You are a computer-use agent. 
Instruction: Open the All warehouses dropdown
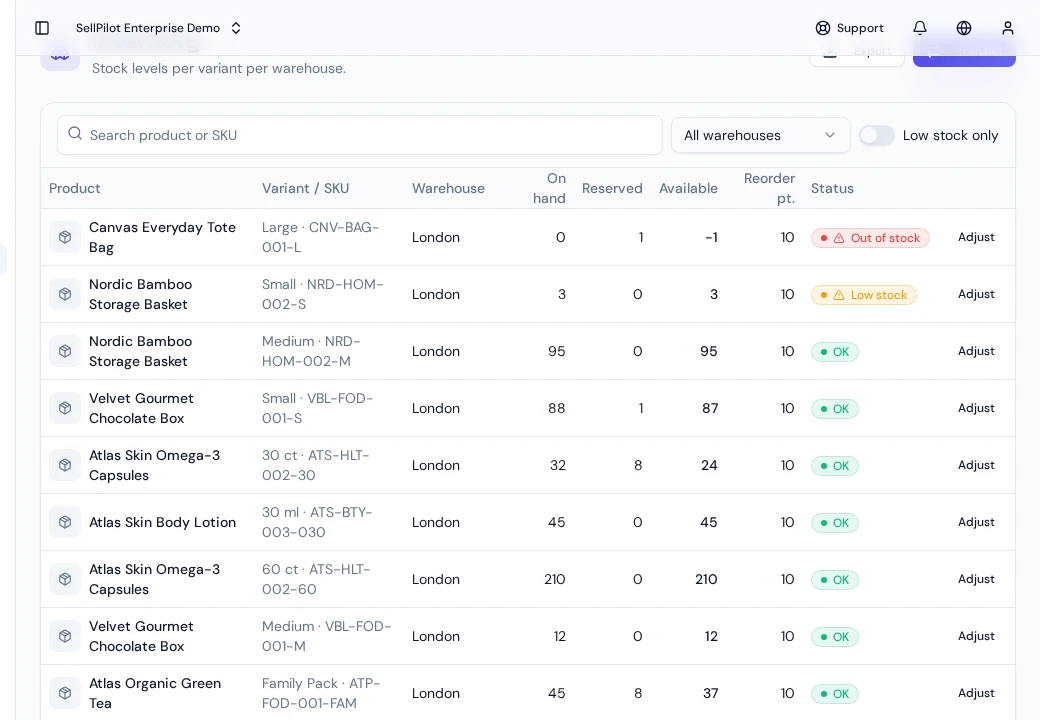tap(760, 135)
